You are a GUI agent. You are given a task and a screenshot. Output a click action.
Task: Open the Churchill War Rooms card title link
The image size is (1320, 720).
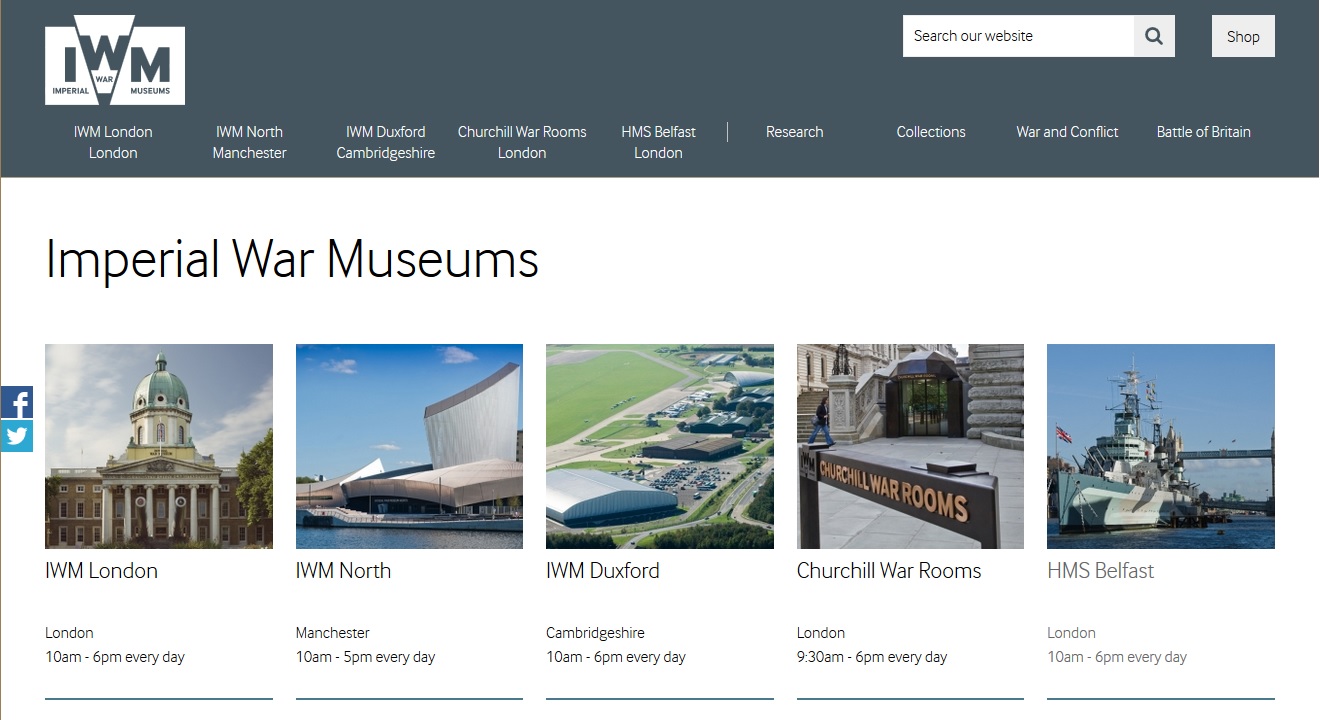click(x=889, y=571)
